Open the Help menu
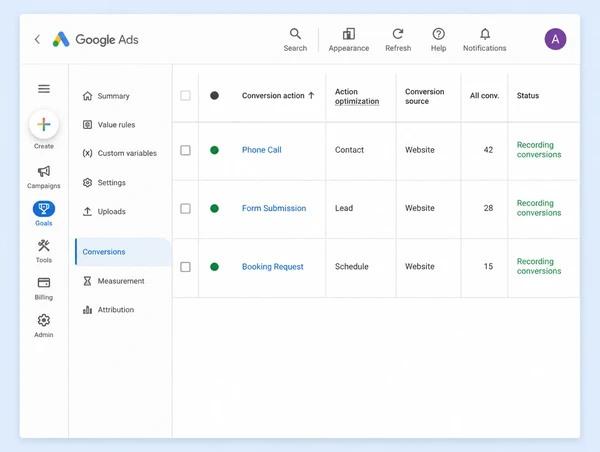Viewport: 600px width, 452px height. click(438, 40)
